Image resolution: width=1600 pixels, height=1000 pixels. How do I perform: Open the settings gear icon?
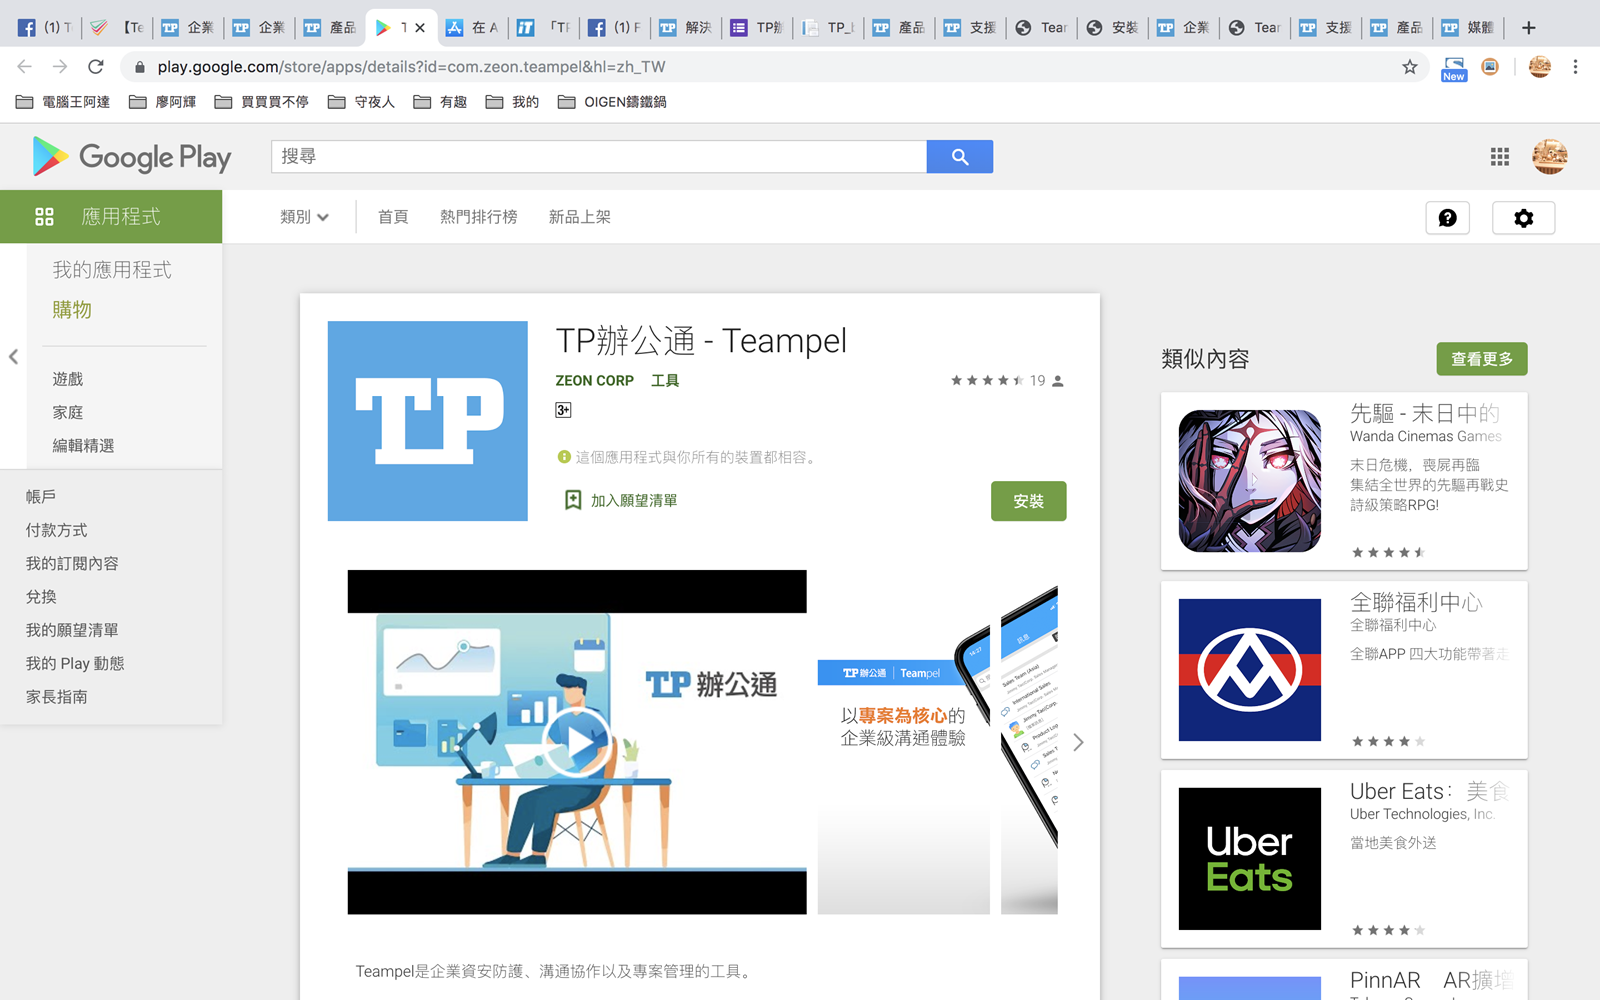(x=1523, y=218)
